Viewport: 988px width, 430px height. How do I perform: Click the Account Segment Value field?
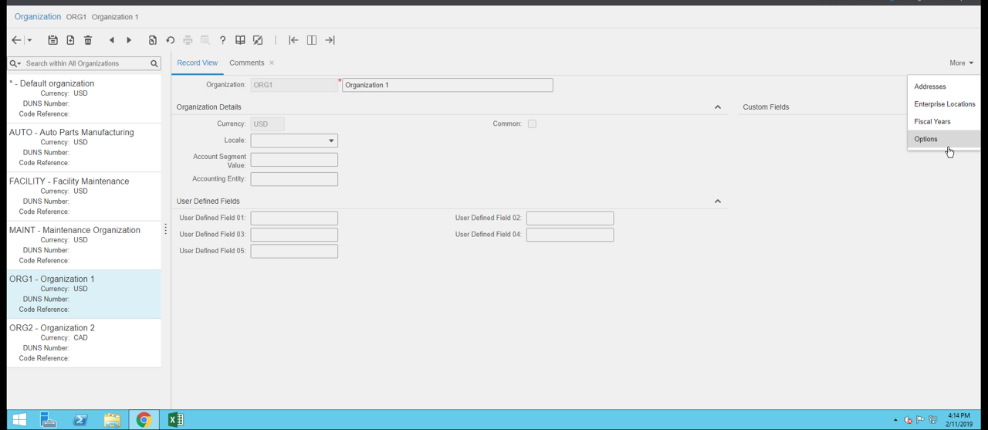(x=294, y=160)
